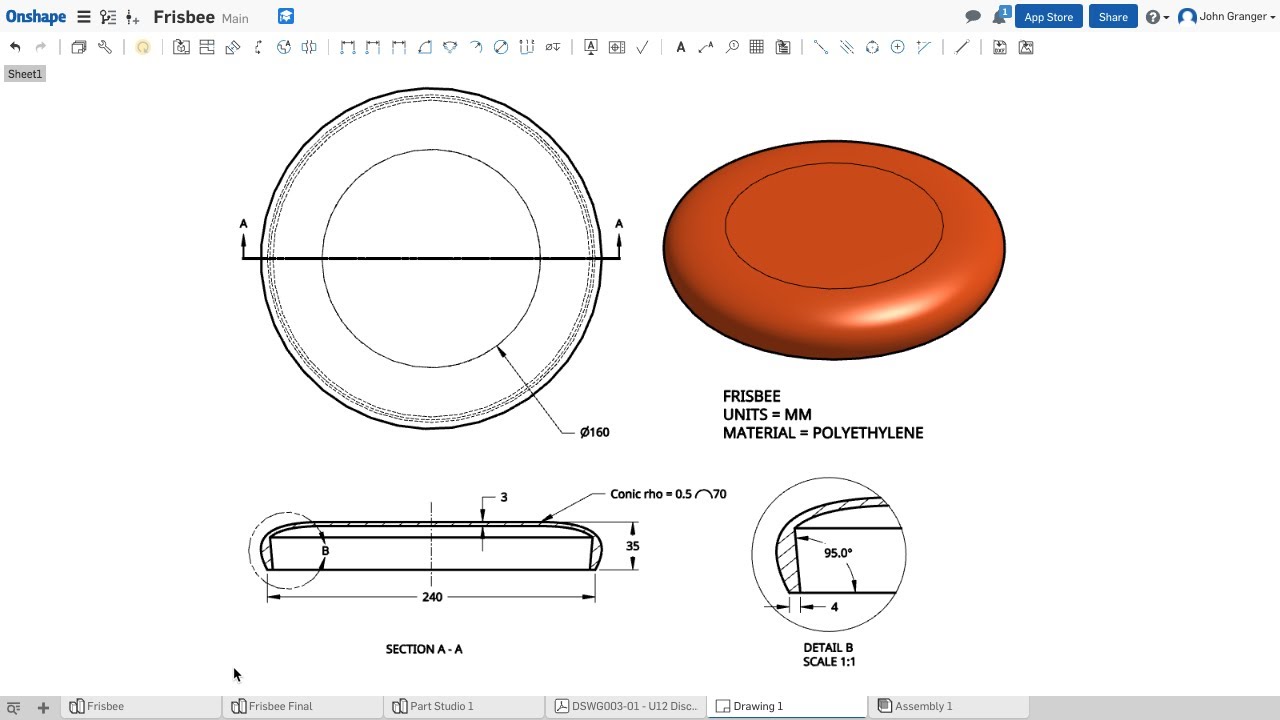Click the Share button
Viewport: 1280px width, 720px height.
point(1112,16)
